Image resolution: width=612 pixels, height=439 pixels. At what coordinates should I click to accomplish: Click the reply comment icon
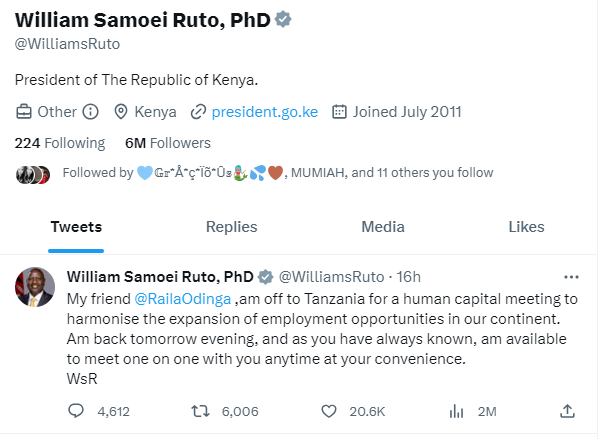(x=76, y=411)
